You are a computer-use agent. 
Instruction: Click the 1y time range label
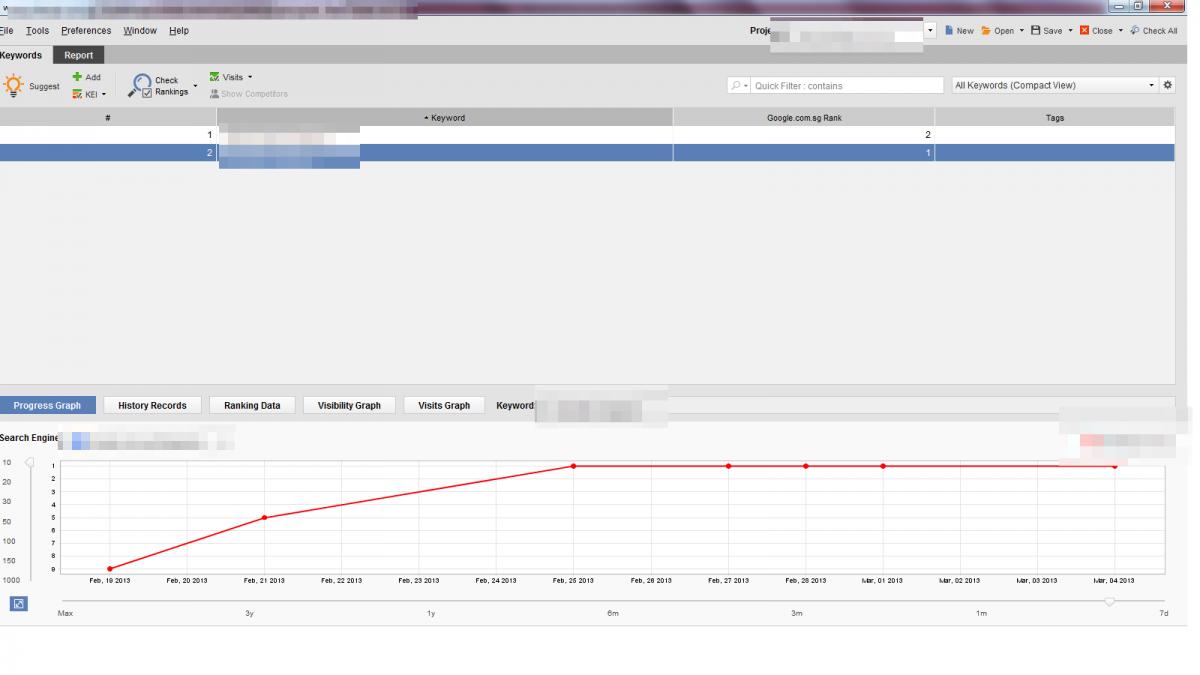coord(431,613)
